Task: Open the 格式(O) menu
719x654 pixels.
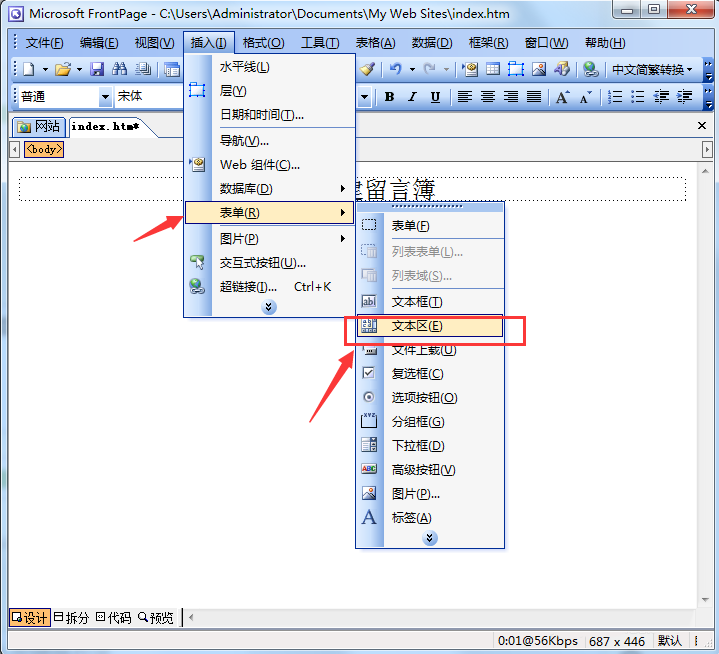Action: click(x=263, y=43)
